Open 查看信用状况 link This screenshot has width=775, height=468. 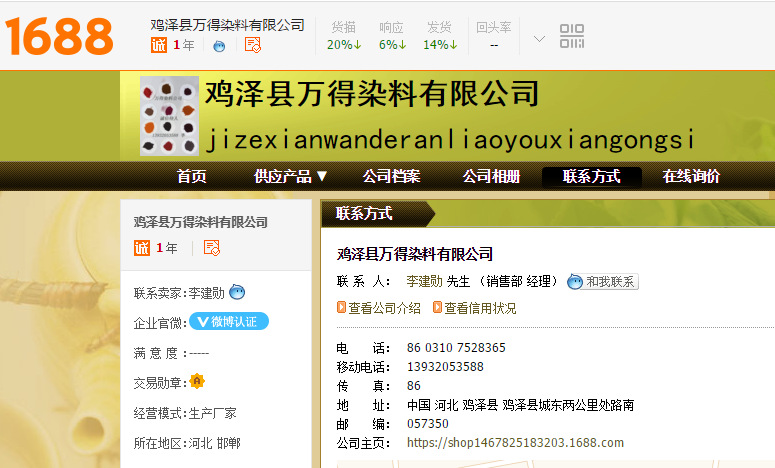[x=480, y=308]
